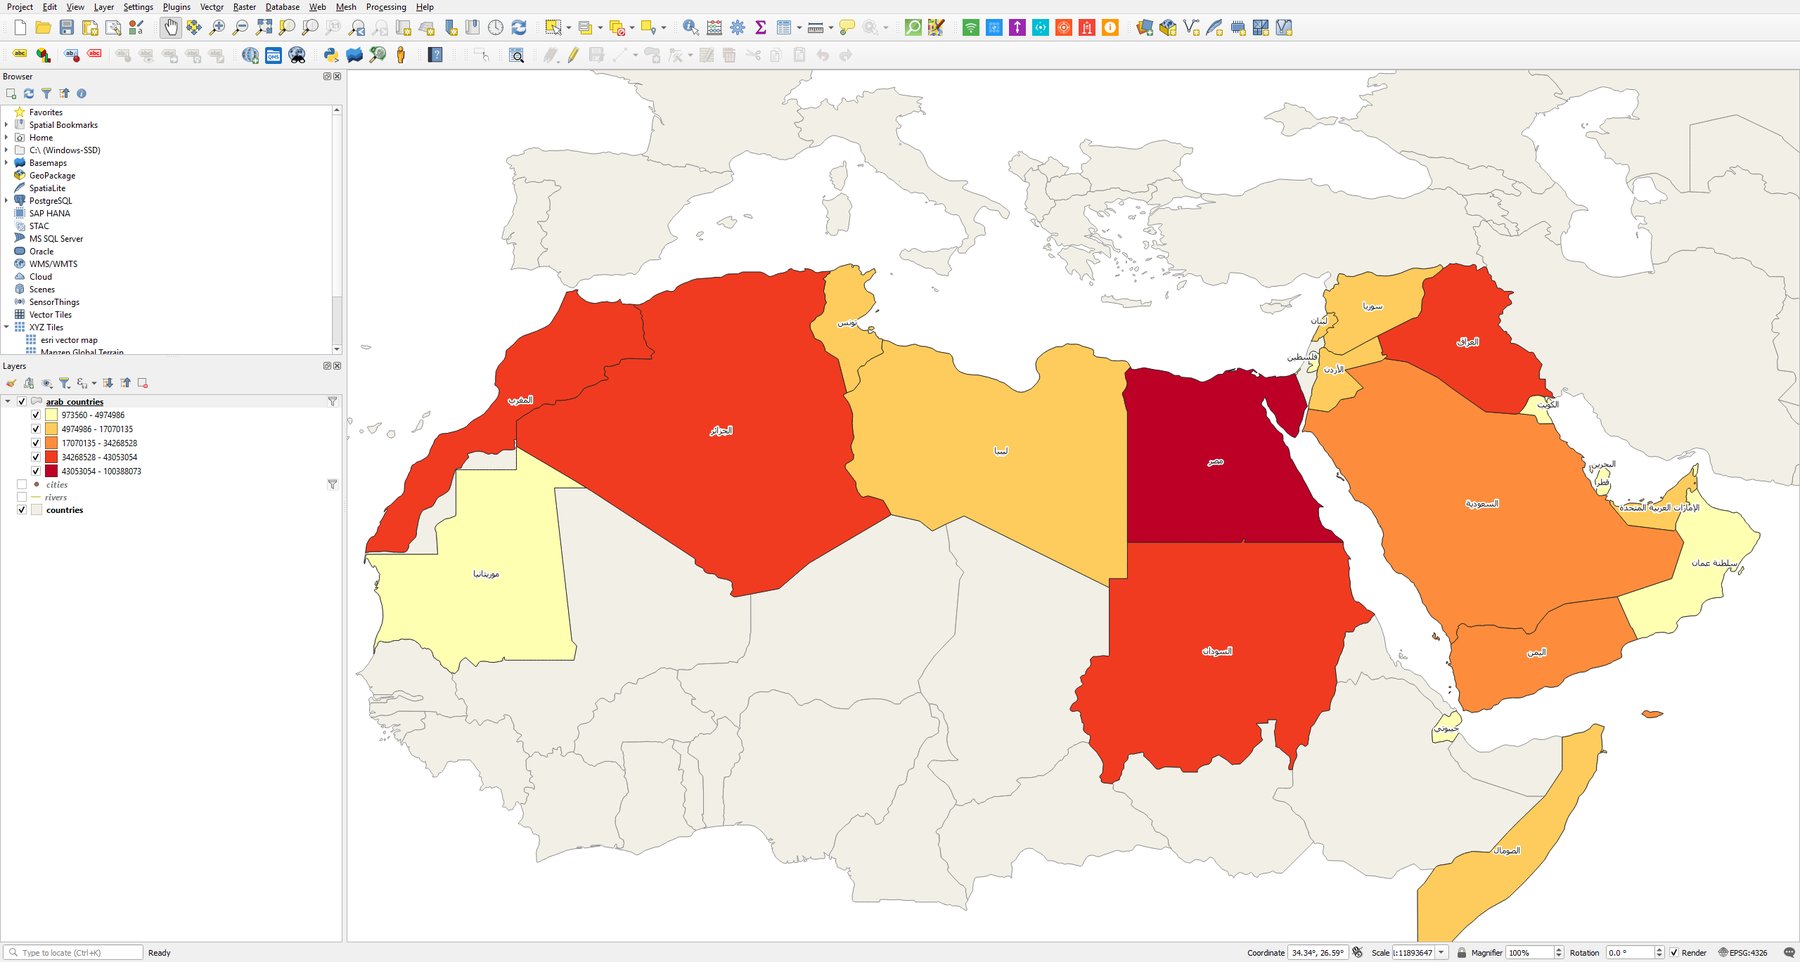Click Remove Layer icon in Layers toolbar

tap(143, 383)
